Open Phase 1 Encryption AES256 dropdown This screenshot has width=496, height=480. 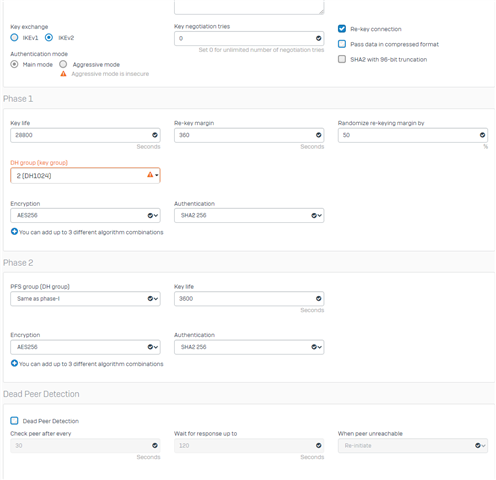85,215
